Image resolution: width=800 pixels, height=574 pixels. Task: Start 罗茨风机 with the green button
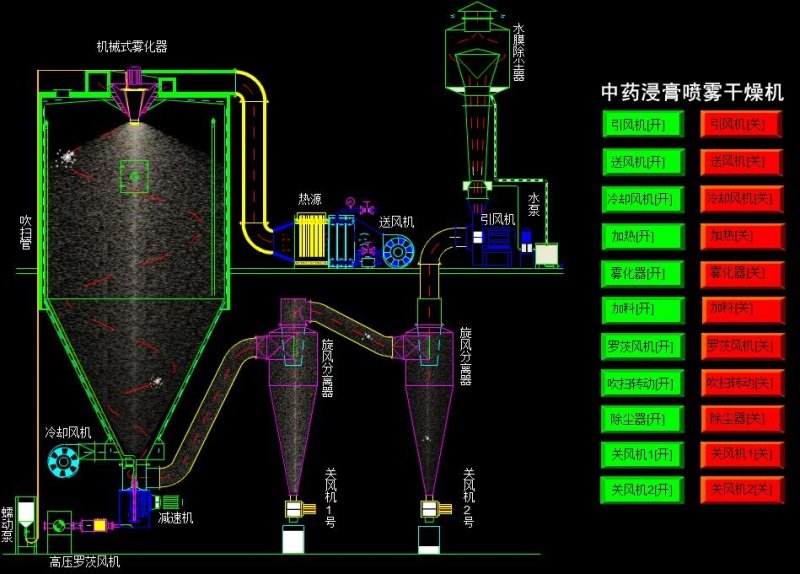643,346
